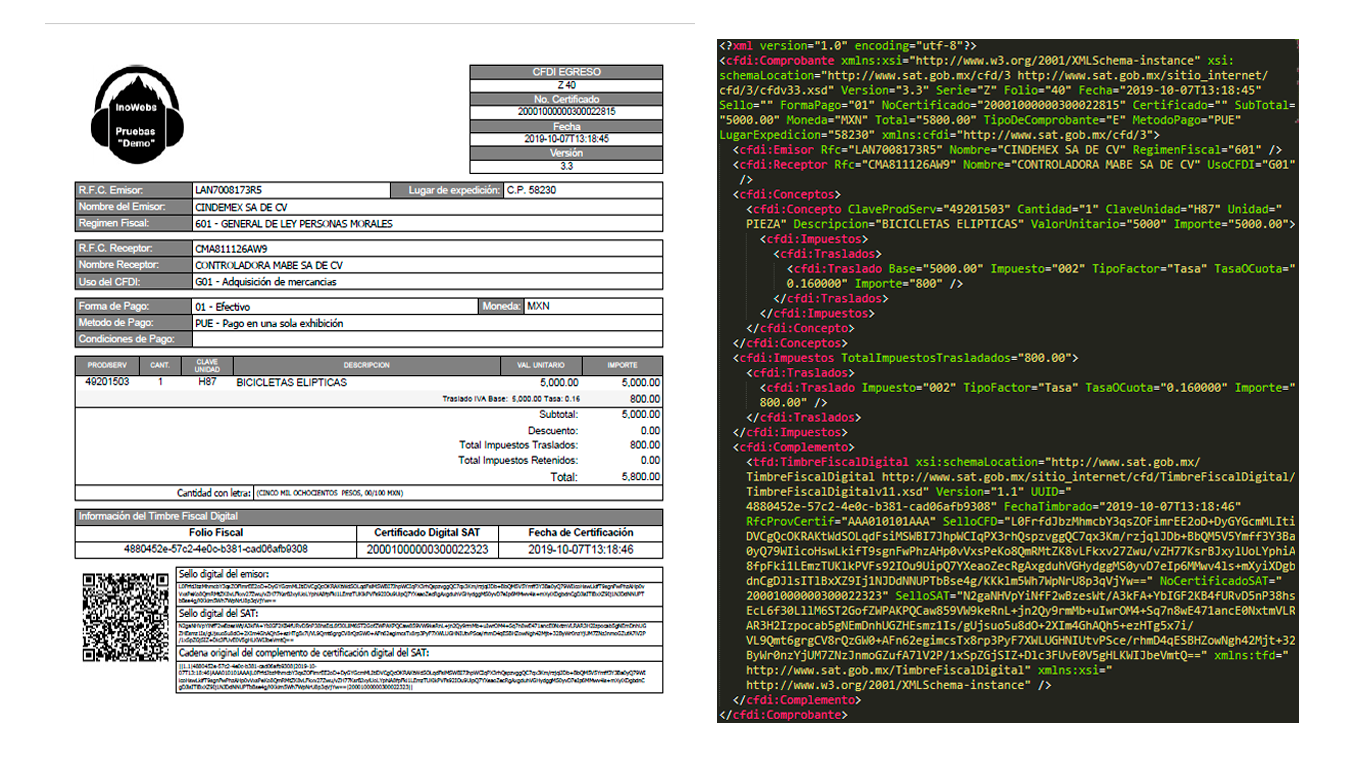Click the 'VAL. UNITARIO' column header

tap(541, 365)
